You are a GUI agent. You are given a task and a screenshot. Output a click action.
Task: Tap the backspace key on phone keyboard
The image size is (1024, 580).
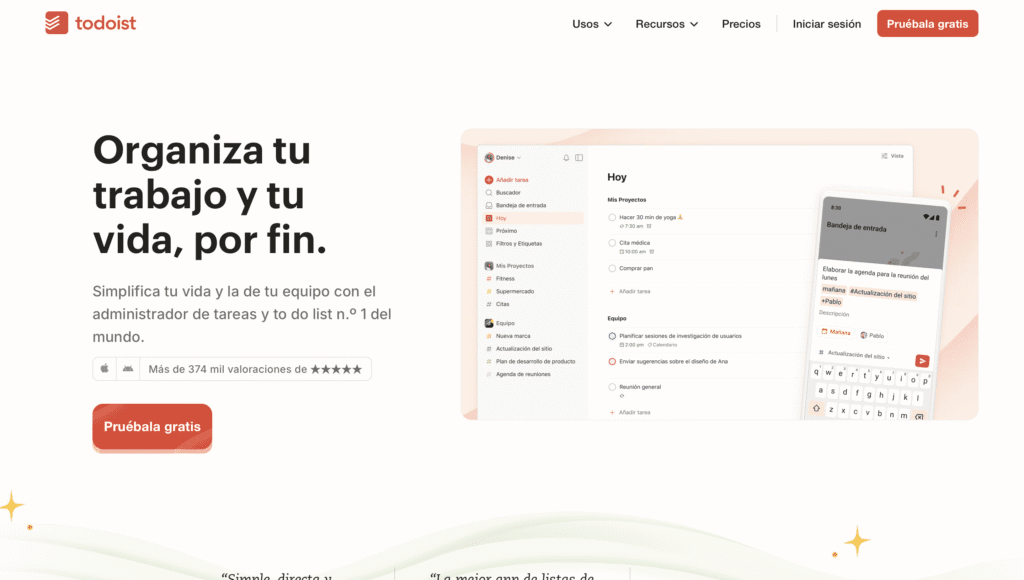(x=920, y=417)
